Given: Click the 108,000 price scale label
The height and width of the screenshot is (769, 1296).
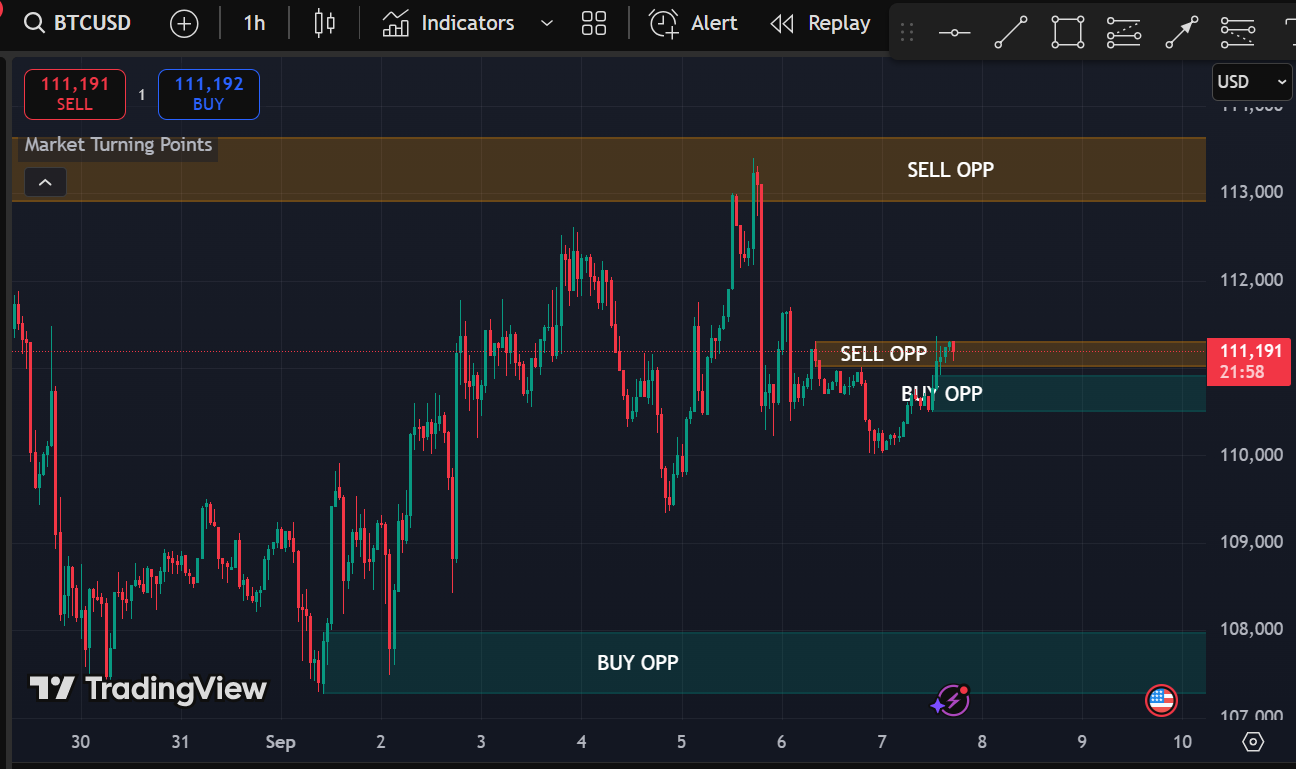Looking at the screenshot, I should (1251, 629).
